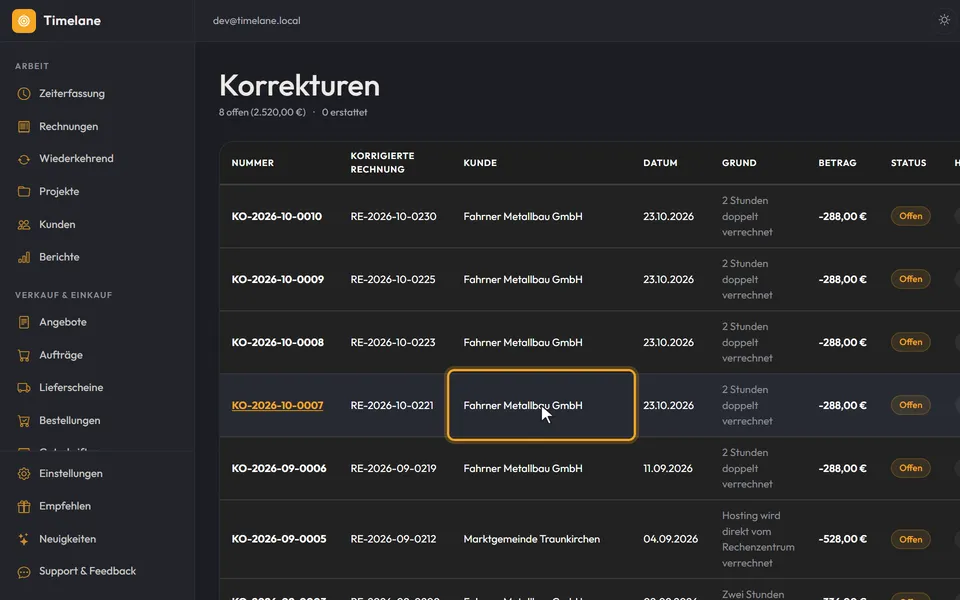Click the Bestellungen cart icon
Viewport: 960px width, 600px height.
pyautogui.click(x=24, y=421)
